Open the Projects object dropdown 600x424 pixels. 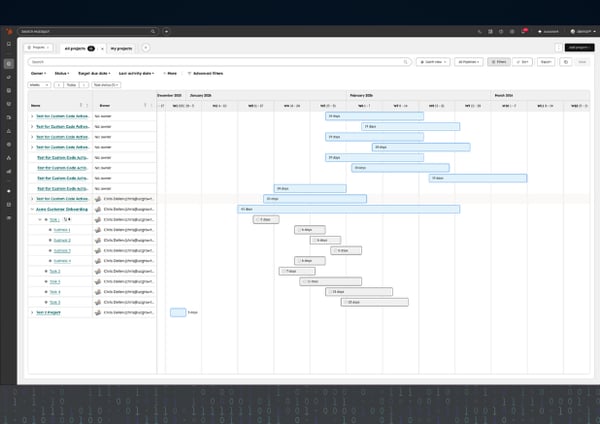(x=39, y=47)
